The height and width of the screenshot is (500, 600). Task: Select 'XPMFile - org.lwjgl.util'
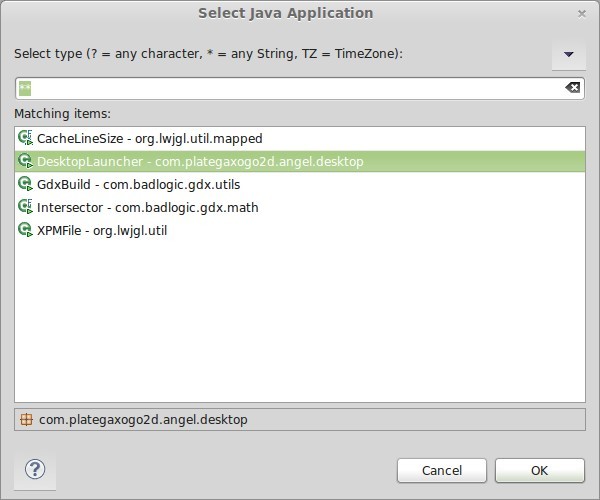[300, 230]
